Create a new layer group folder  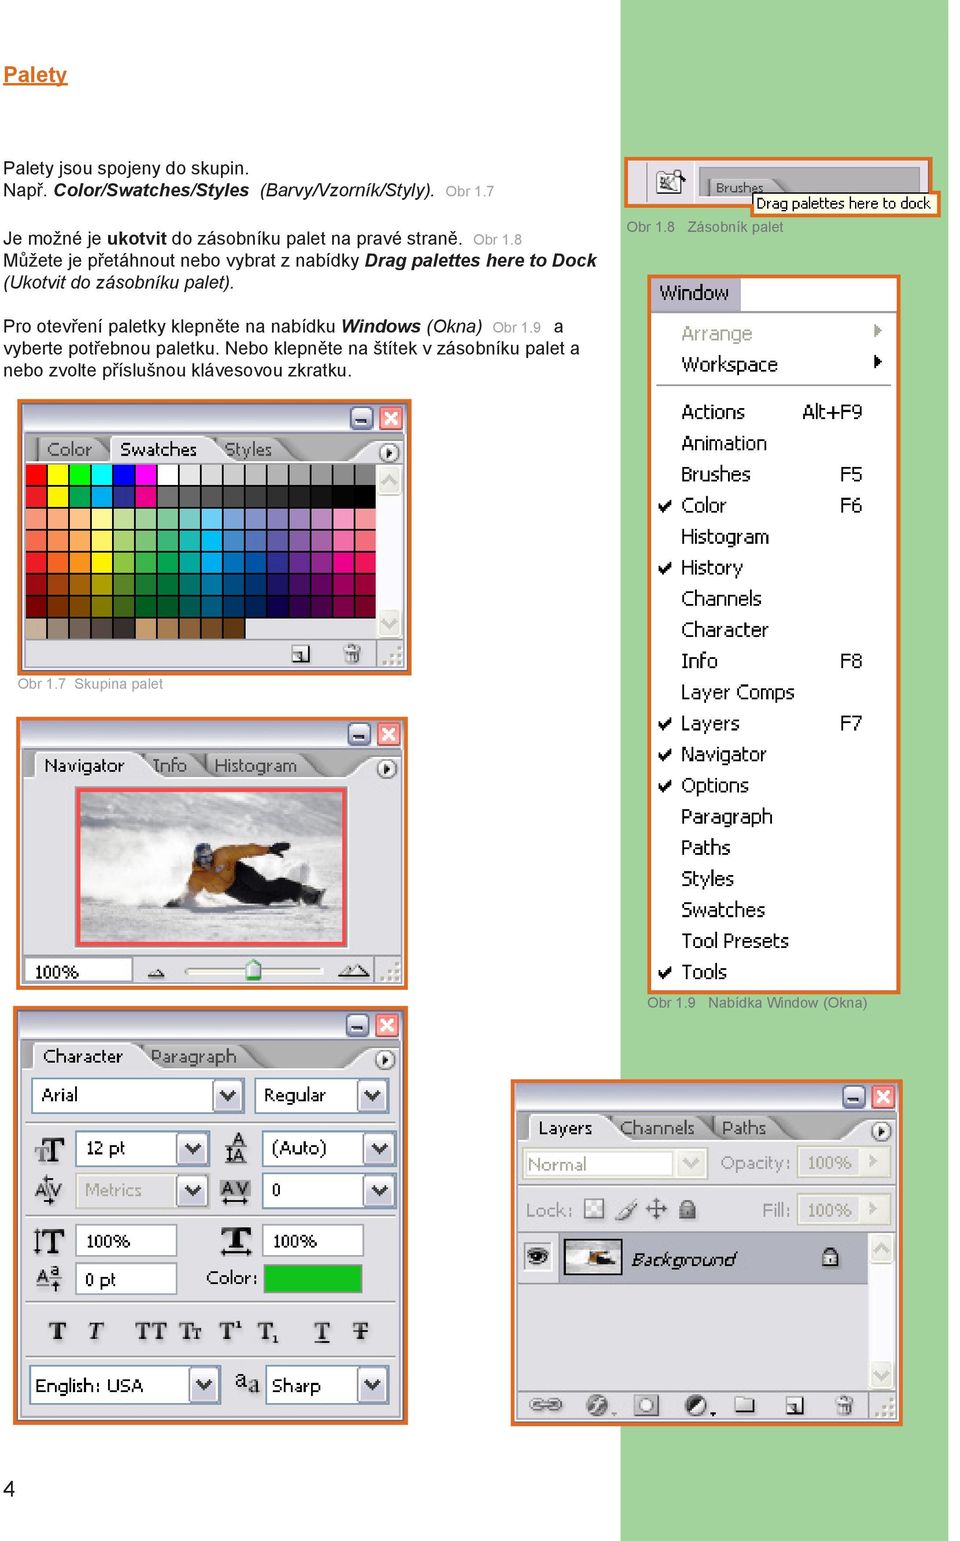745,1405
